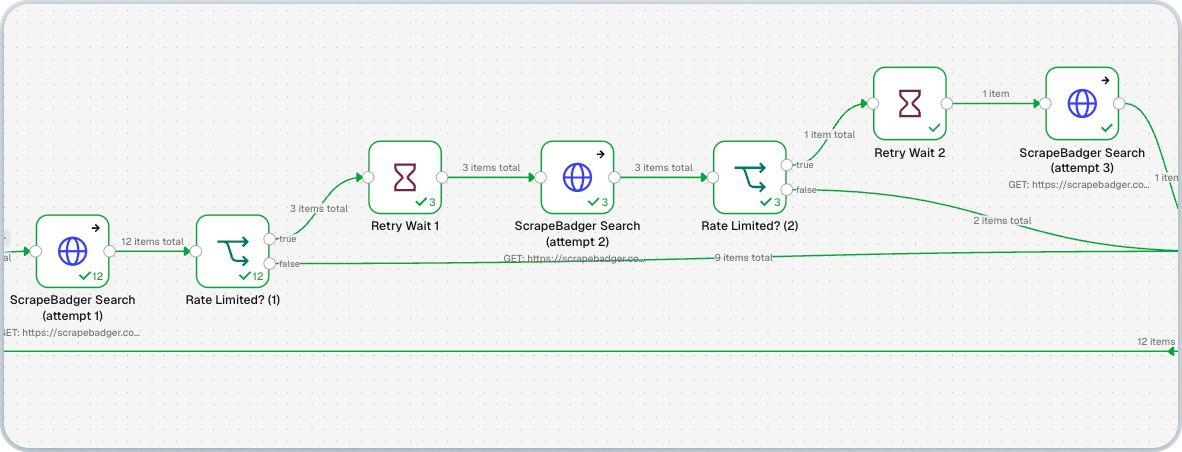Image resolution: width=1182 pixels, height=452 pixels.
Task: Click output connector of ScrapeBadger Search (attempt 1)
Action: click(110, 251)
